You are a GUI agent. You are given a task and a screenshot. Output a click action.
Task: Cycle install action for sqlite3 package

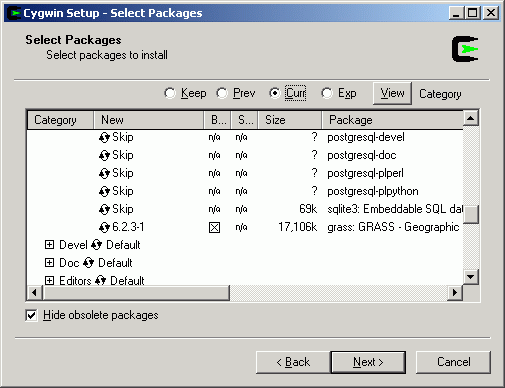(104, 209)
